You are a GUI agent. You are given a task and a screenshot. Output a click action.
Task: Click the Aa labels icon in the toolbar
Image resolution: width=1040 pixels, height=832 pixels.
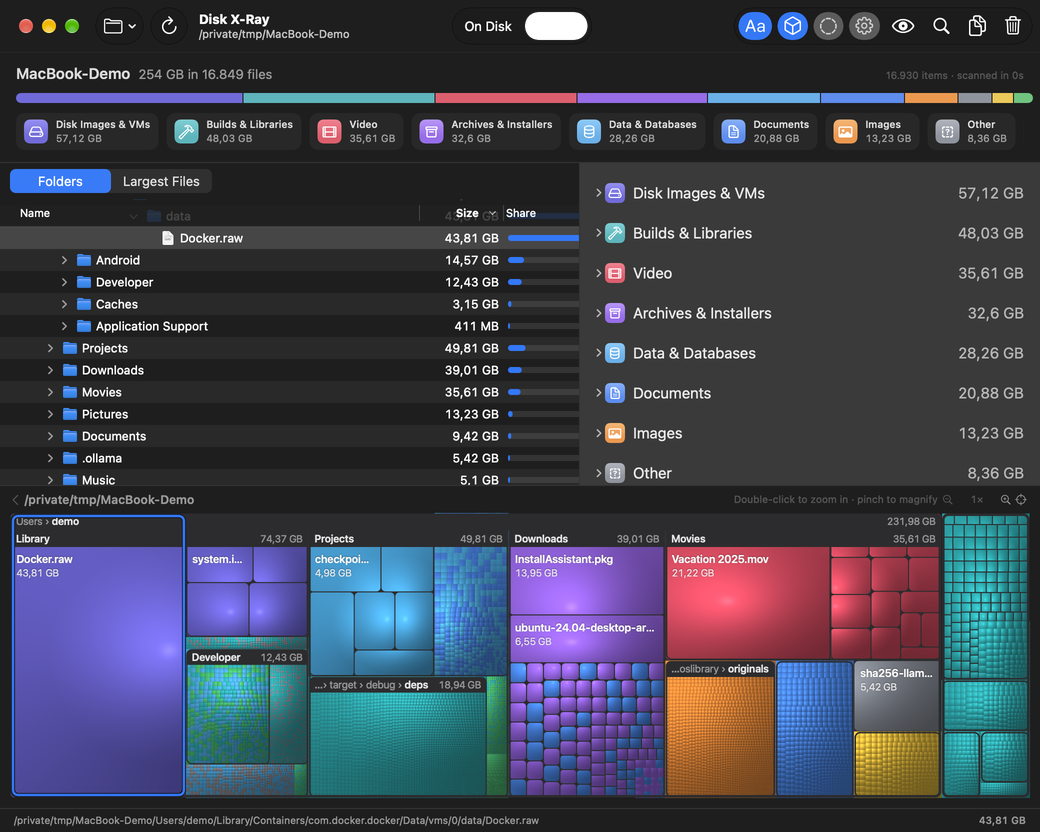pos(755,27)
